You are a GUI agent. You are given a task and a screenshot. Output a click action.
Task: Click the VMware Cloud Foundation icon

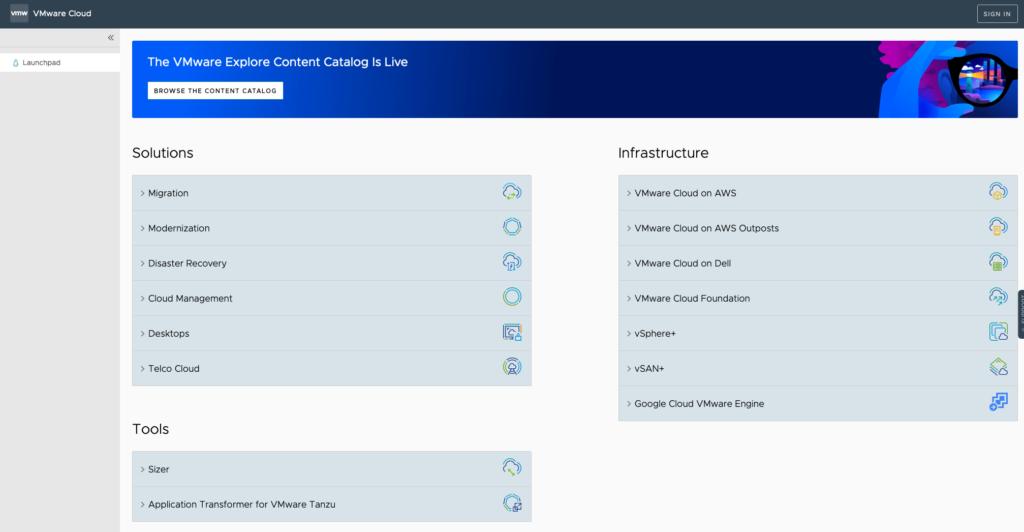tap(998, 297)
